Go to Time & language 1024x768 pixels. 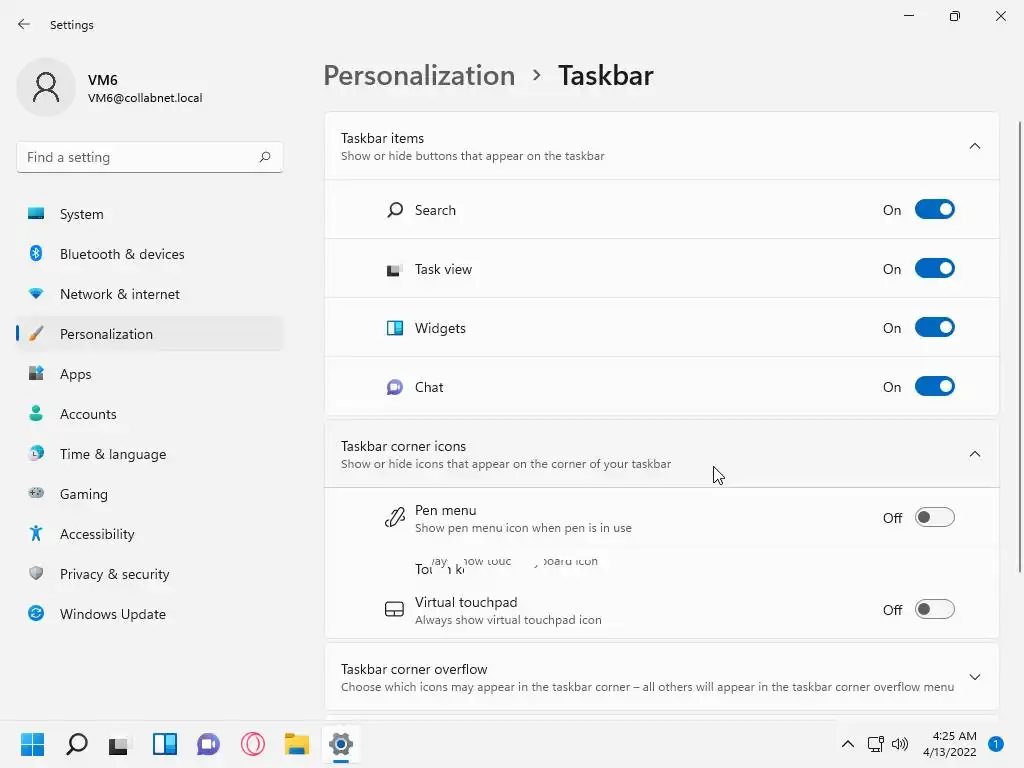tap(150, 454)
